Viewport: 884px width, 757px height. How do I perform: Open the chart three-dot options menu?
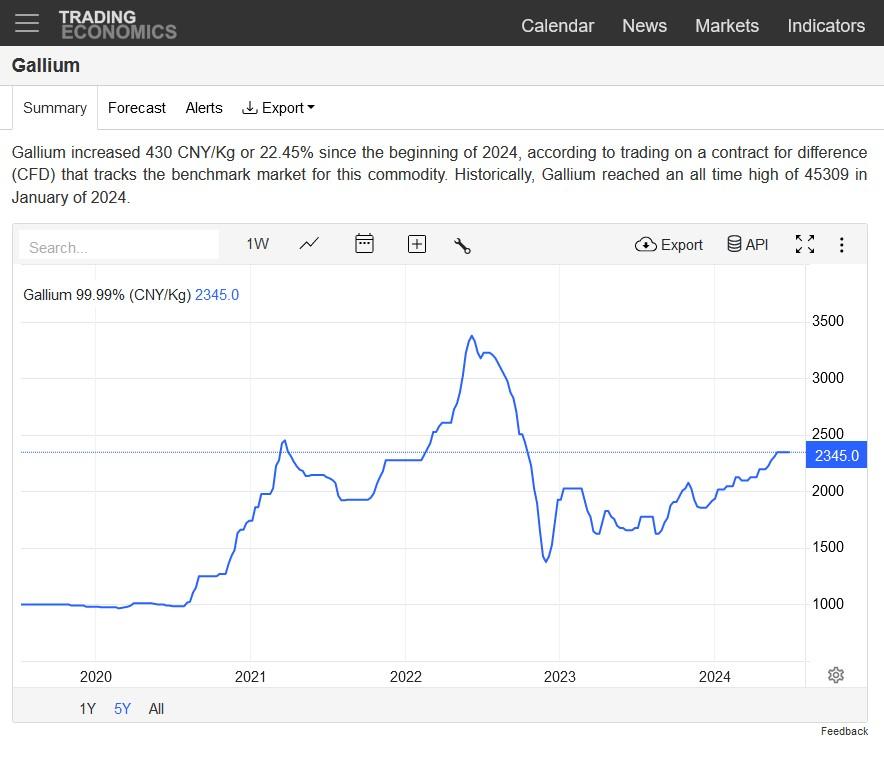[842, 245]
